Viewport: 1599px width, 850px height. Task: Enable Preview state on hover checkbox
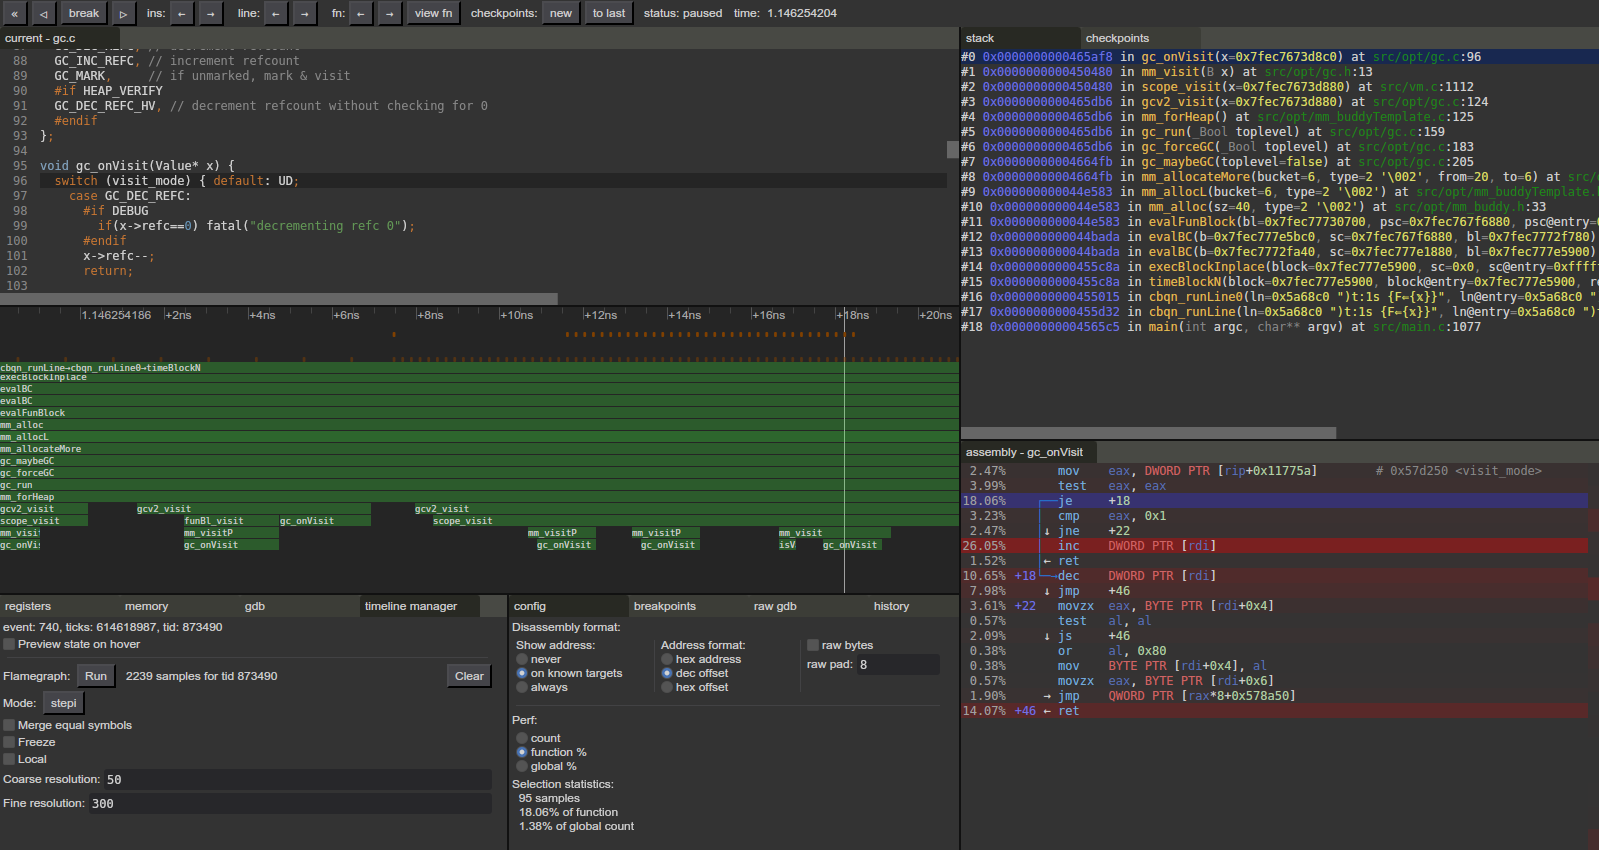(x=9, y=644)
